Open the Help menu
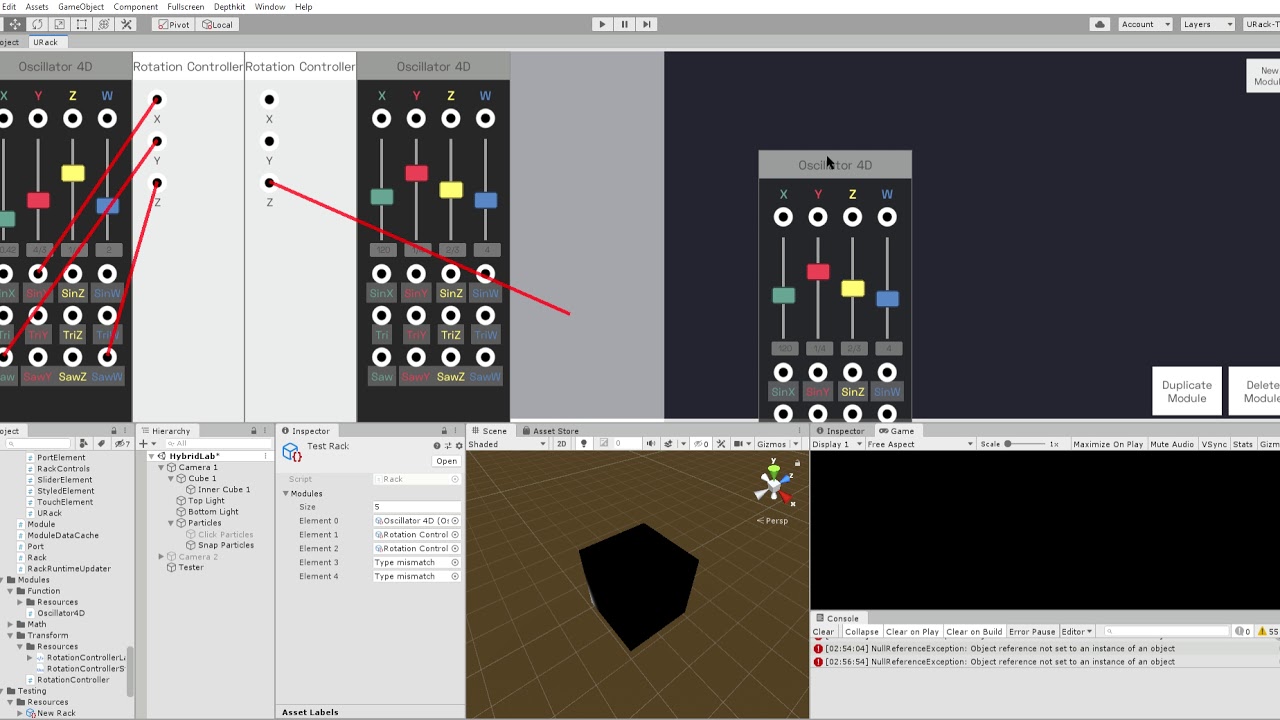The width and height of the screenshot is (1280, 720). click(x=303, y=7)
